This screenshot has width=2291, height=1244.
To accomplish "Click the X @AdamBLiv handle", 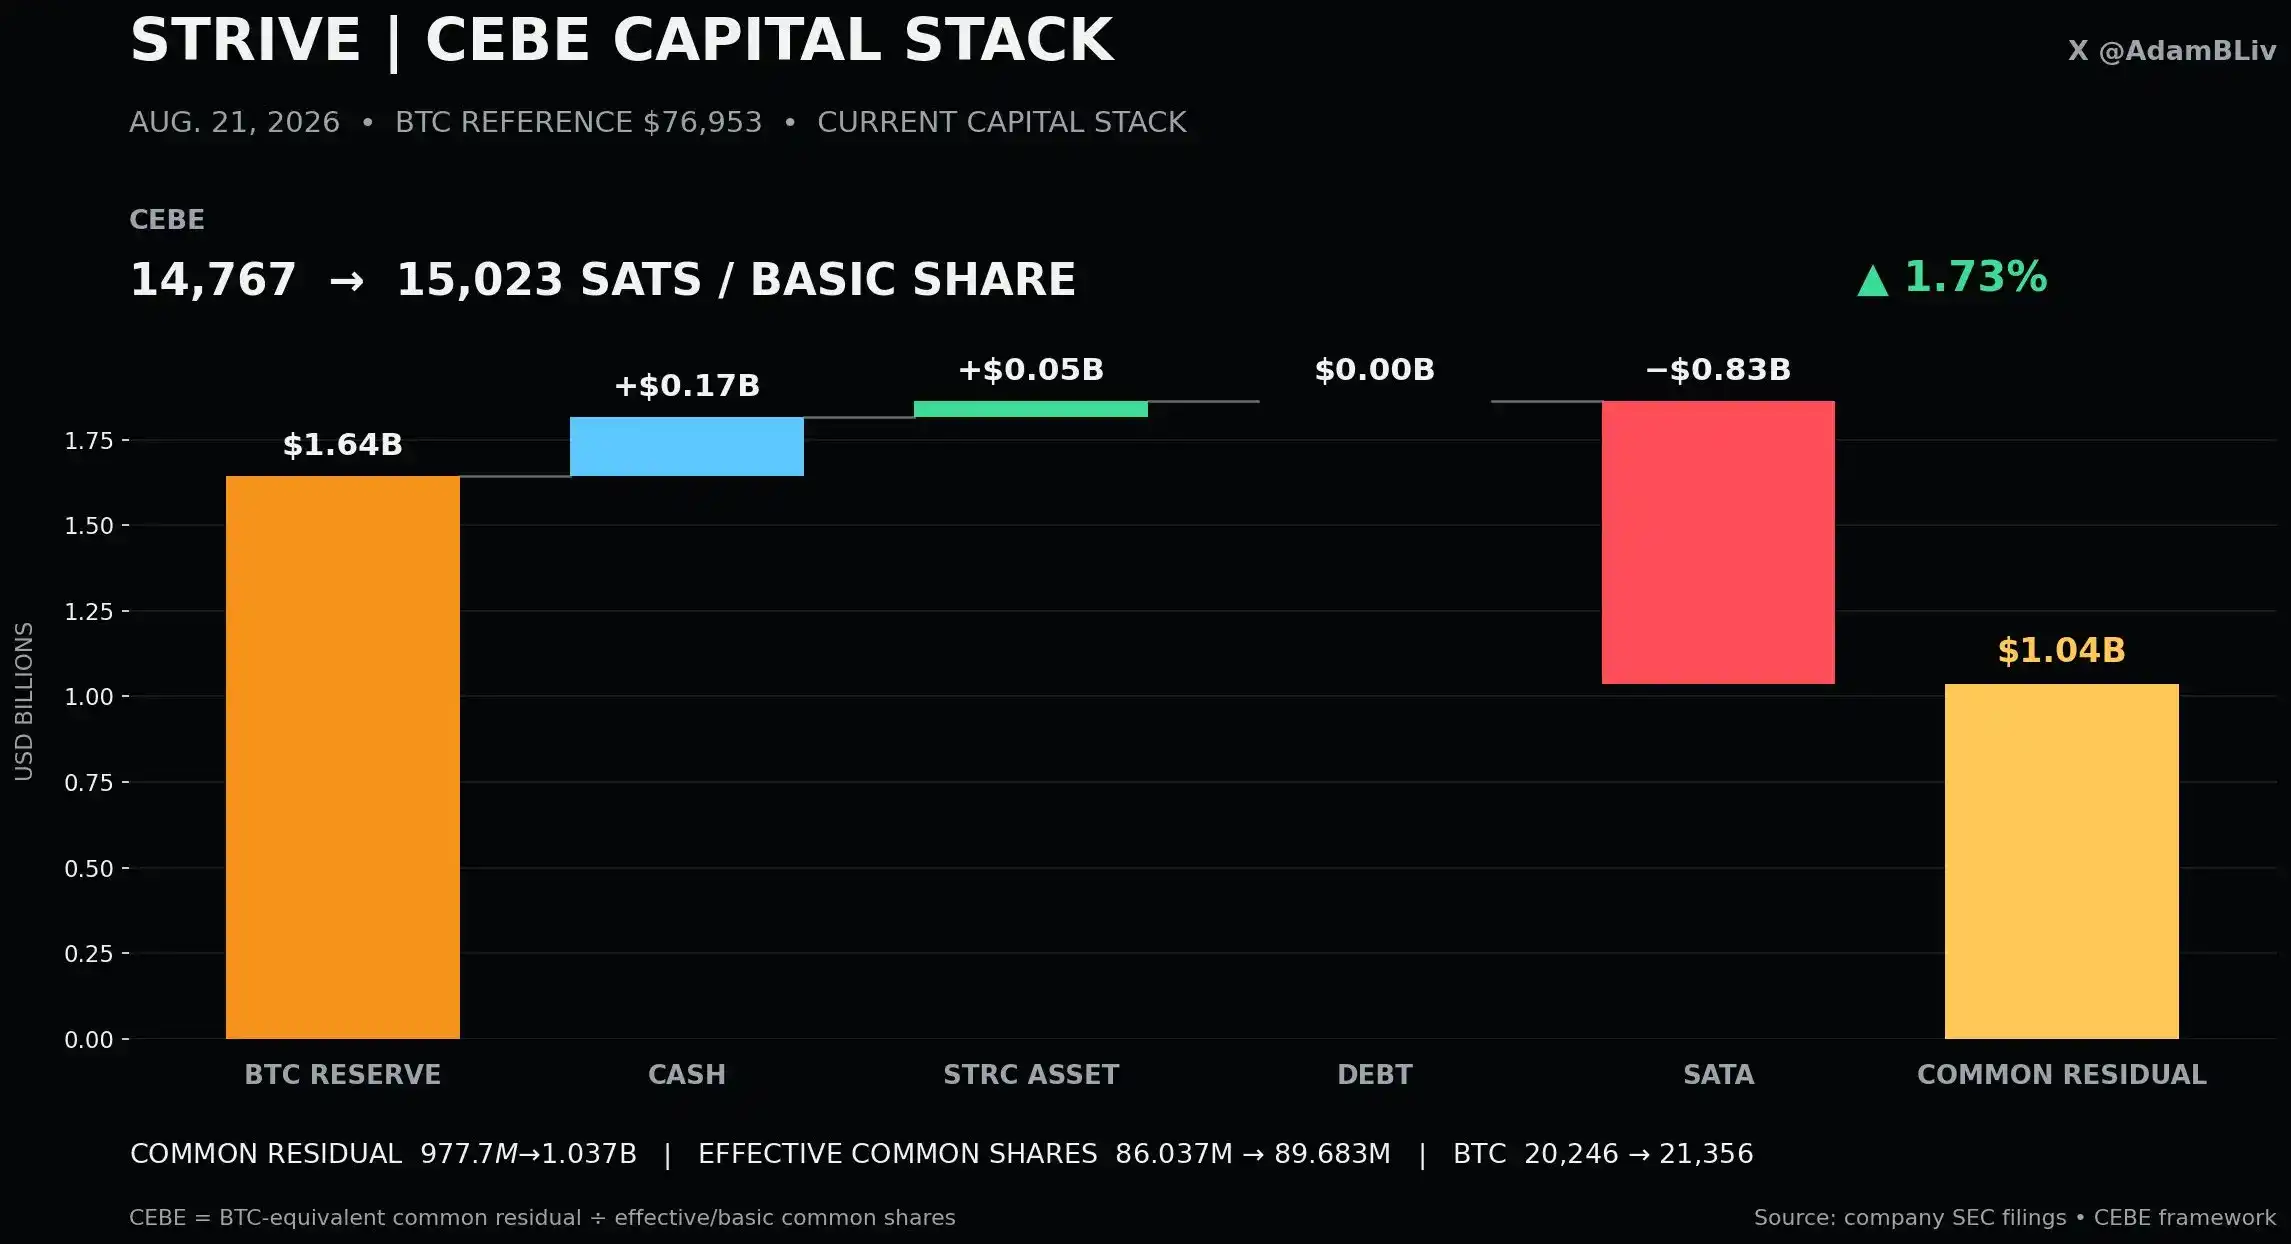I will [x=2172, y=51].
